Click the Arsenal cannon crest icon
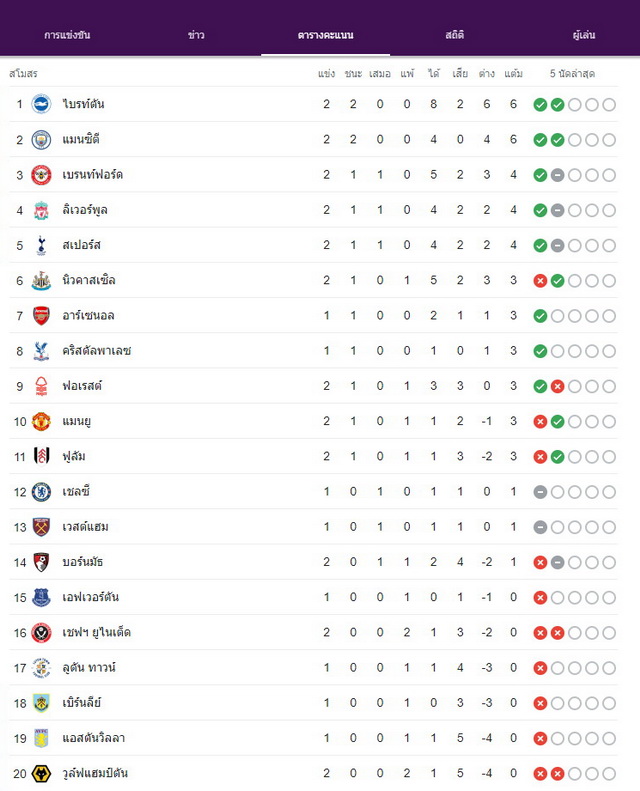 click(x=41, y=315)
